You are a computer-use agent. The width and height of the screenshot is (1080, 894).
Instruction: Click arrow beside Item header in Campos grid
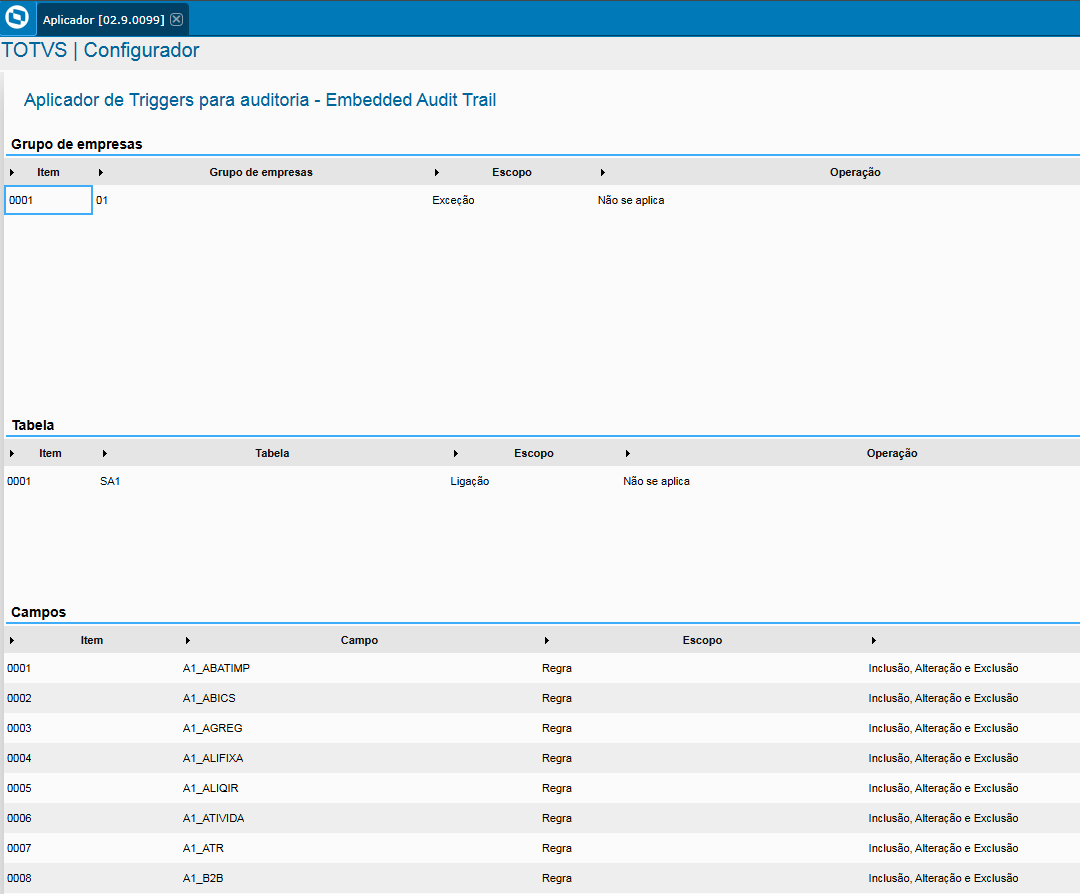pyautogui.click(x=12, y=641)
